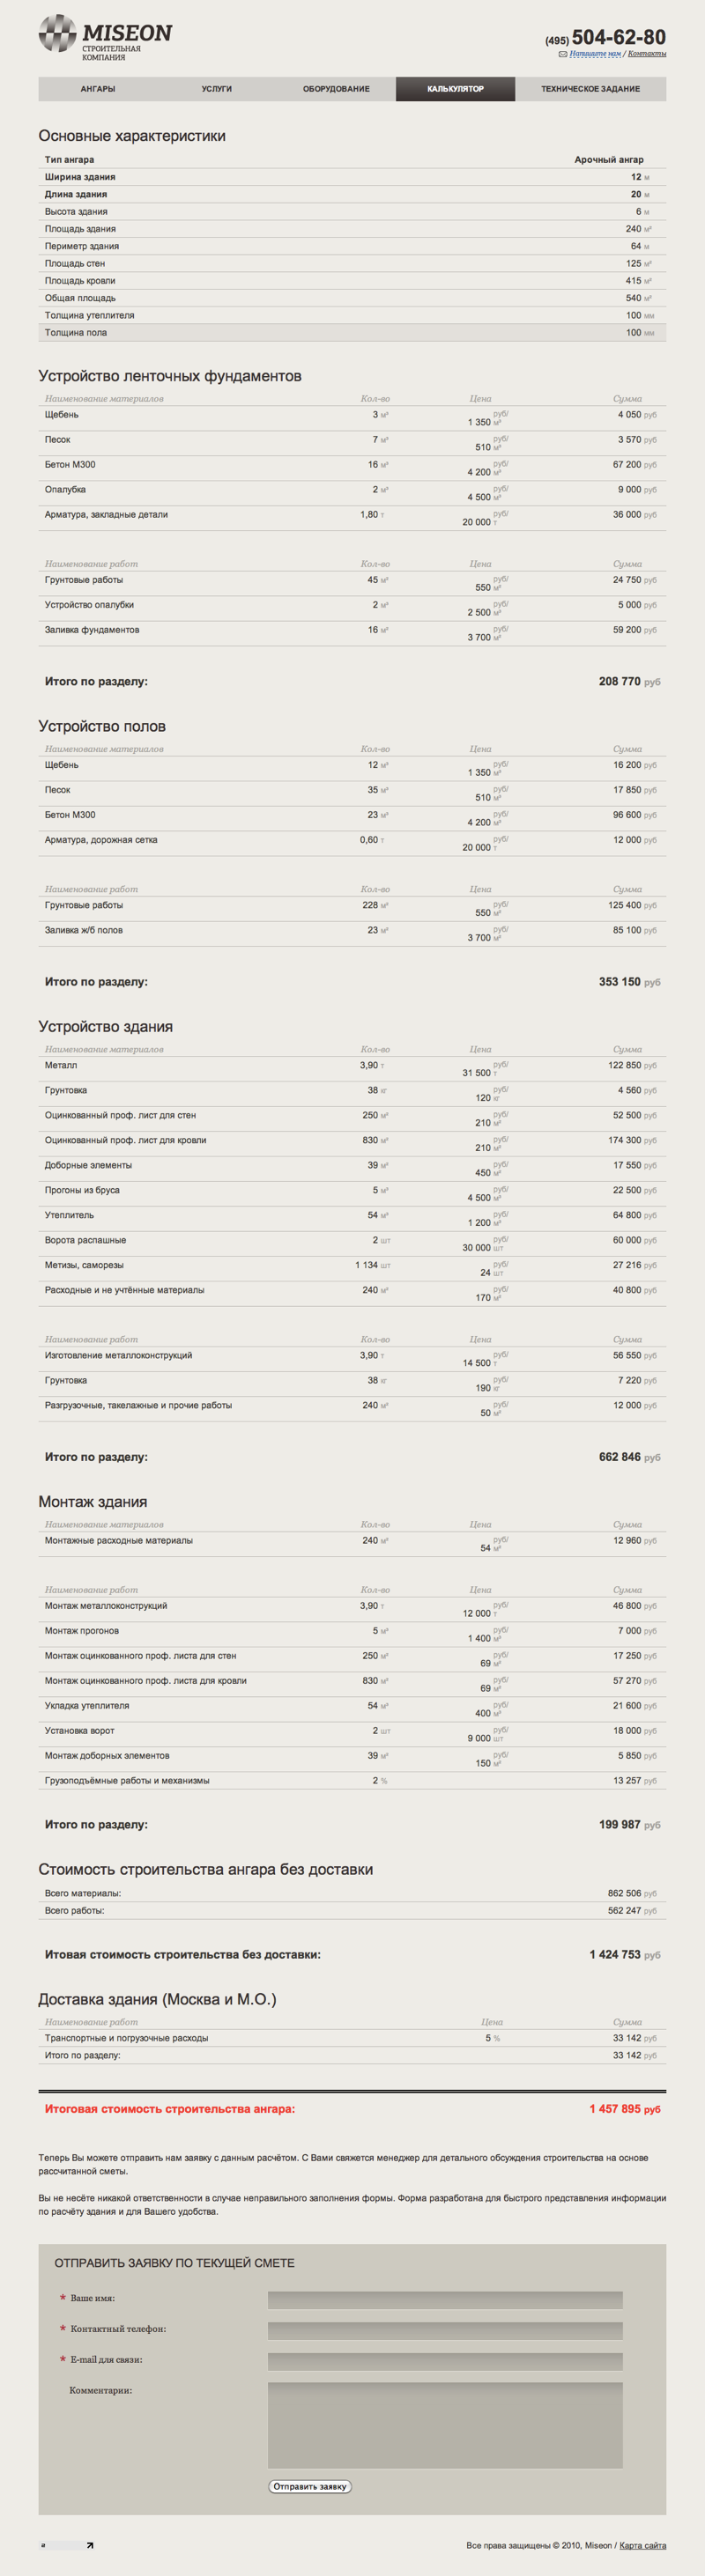Select the Калькулятор tab

(455, 89)
